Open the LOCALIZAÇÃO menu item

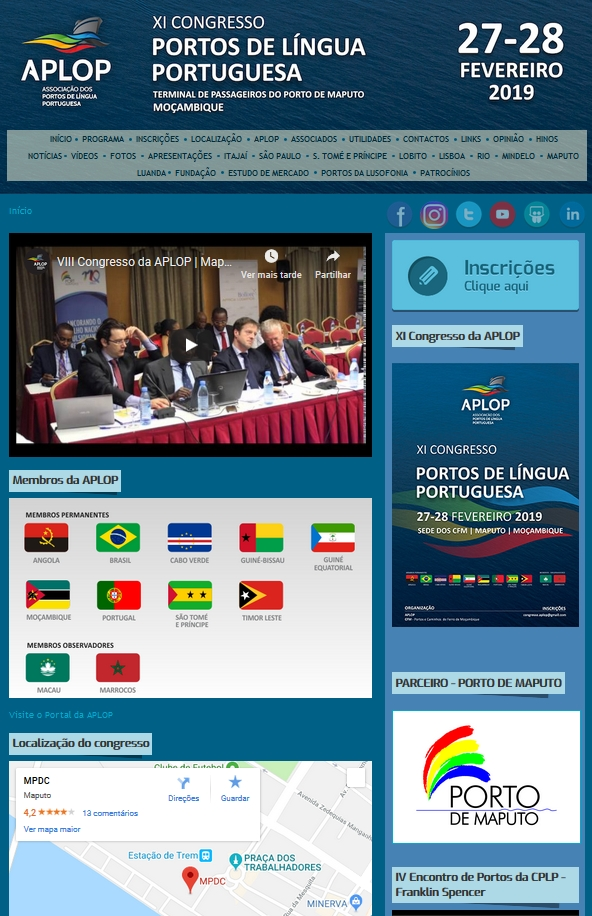click(216, 139)
